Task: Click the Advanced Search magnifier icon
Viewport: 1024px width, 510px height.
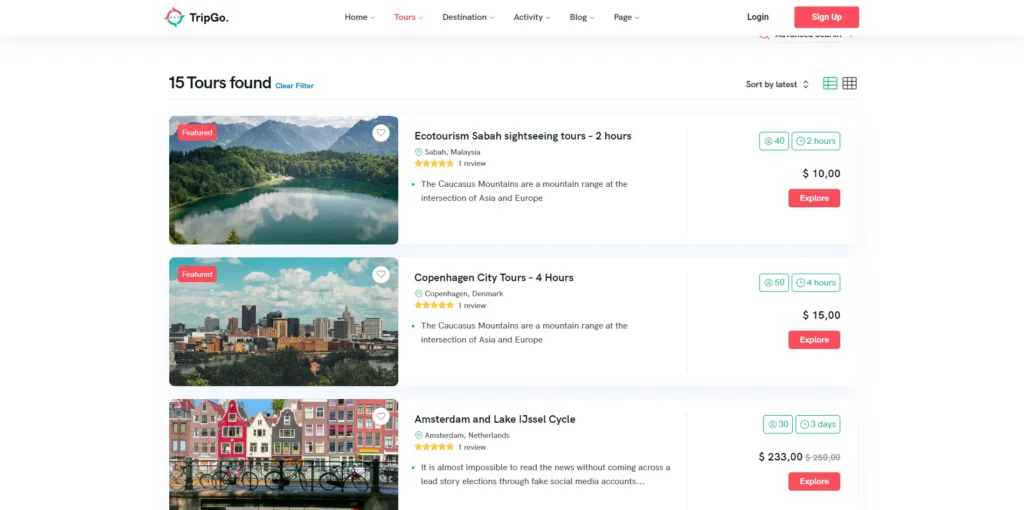Action: point(764,37)
